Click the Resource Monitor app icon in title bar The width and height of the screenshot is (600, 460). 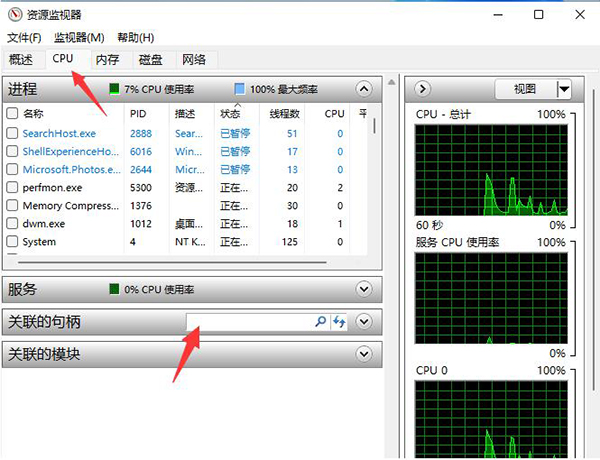coord(15,15)
